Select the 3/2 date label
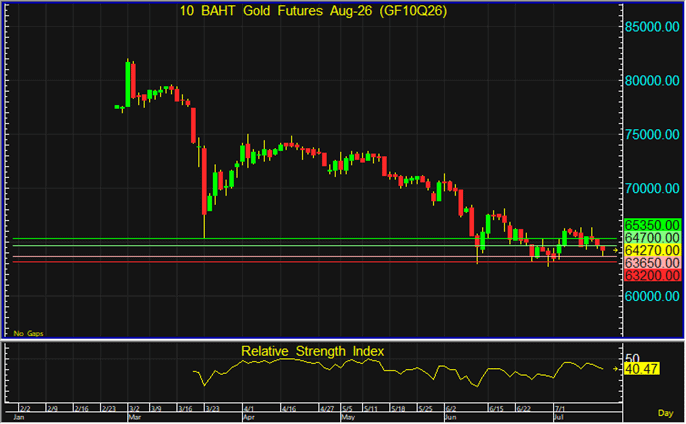This screenshot has width=686, height=424. (x=134, y=409)
